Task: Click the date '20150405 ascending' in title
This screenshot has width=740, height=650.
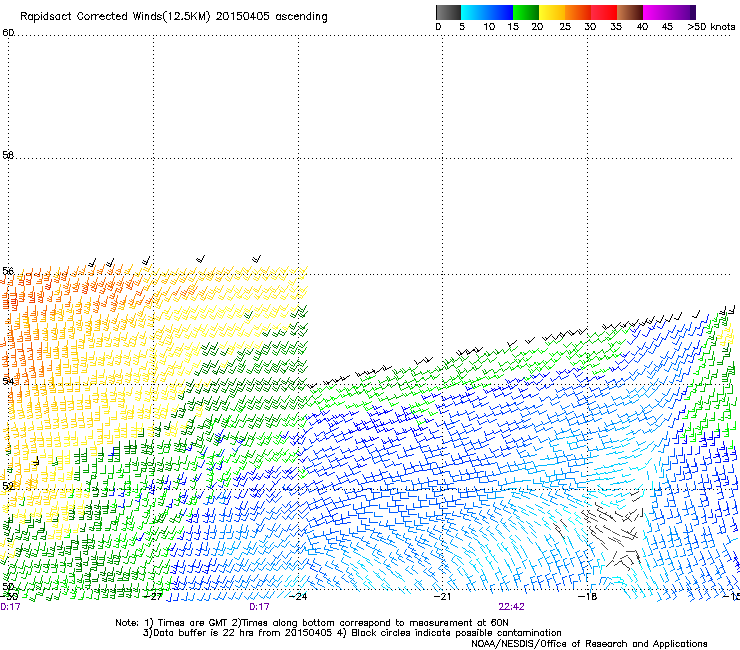Action: pos(271,17)
